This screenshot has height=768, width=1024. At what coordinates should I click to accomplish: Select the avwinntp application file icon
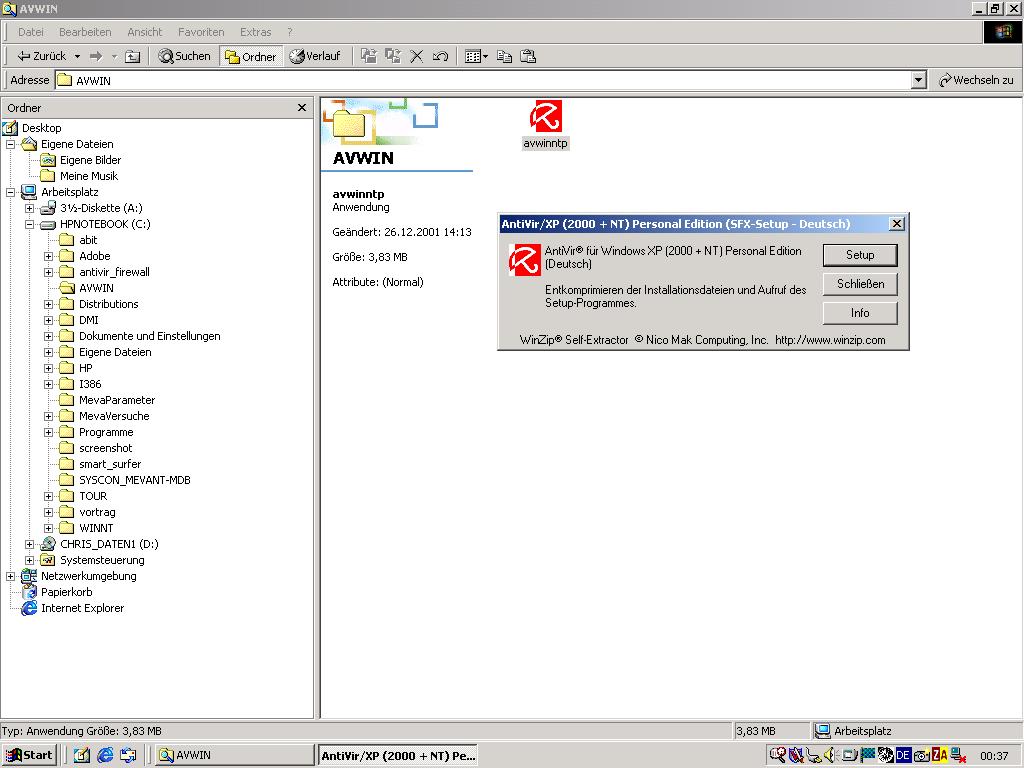[x=545, y=124]
